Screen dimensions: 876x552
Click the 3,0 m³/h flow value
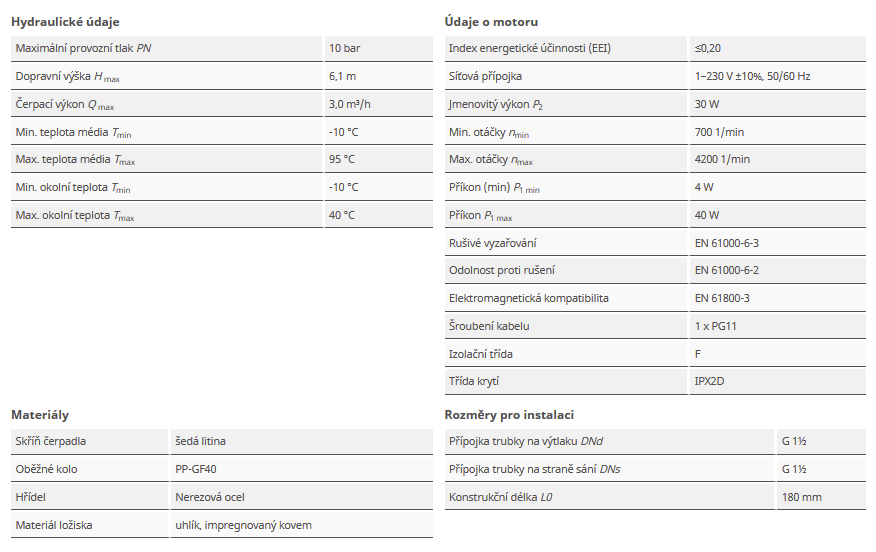(x=350, y=104)
